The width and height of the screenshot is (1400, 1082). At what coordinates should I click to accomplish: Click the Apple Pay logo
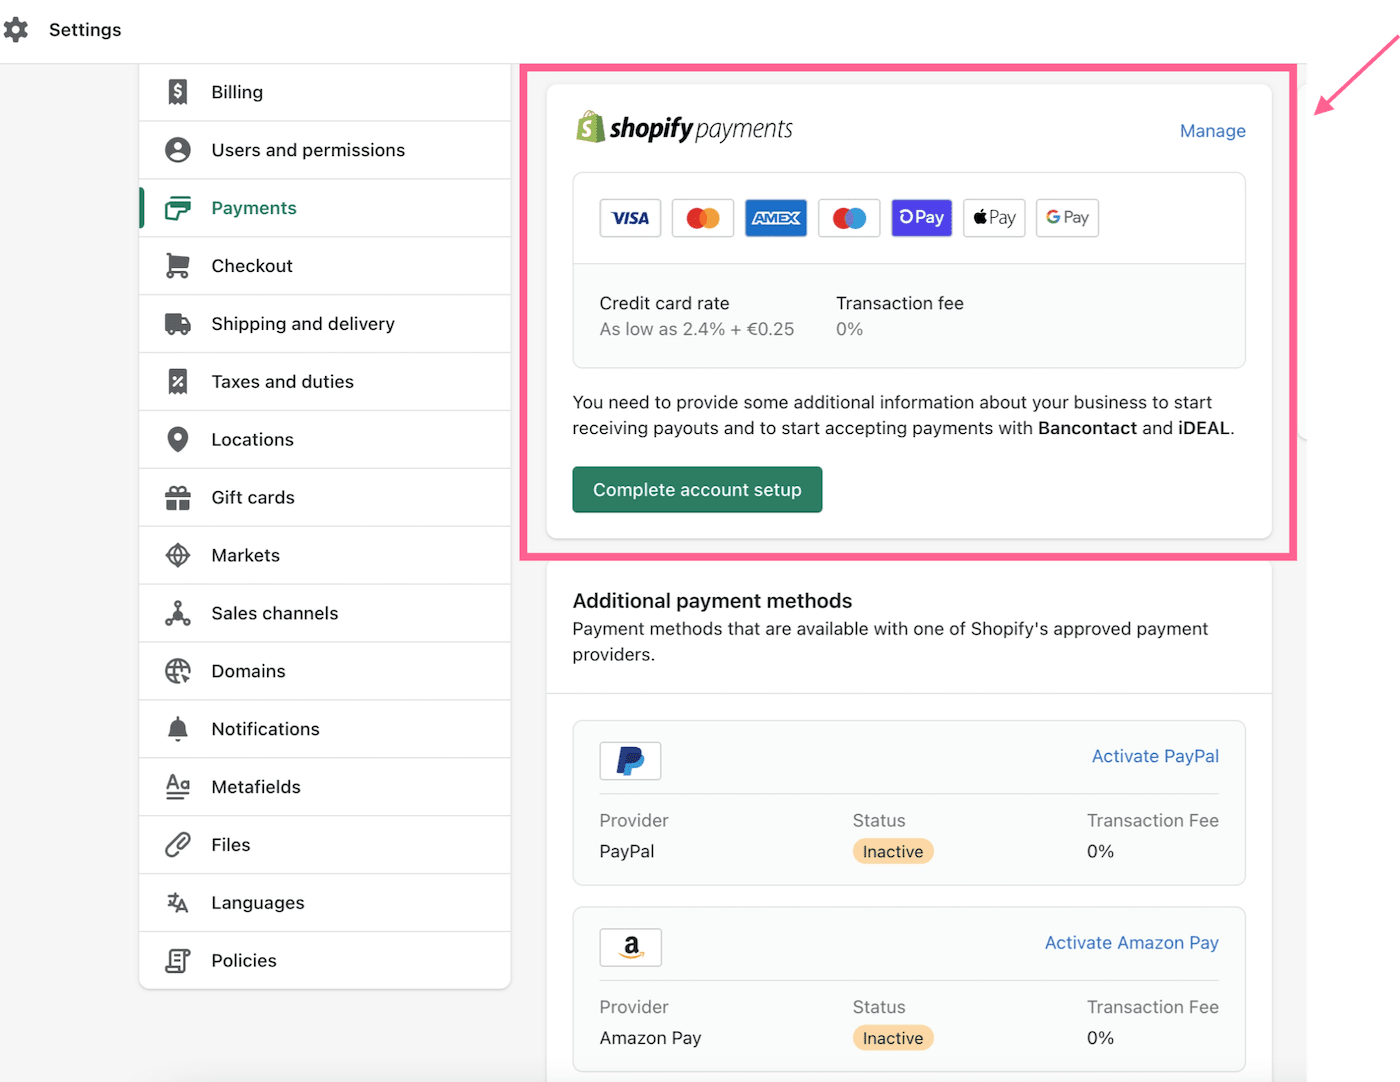coord(994,218)
